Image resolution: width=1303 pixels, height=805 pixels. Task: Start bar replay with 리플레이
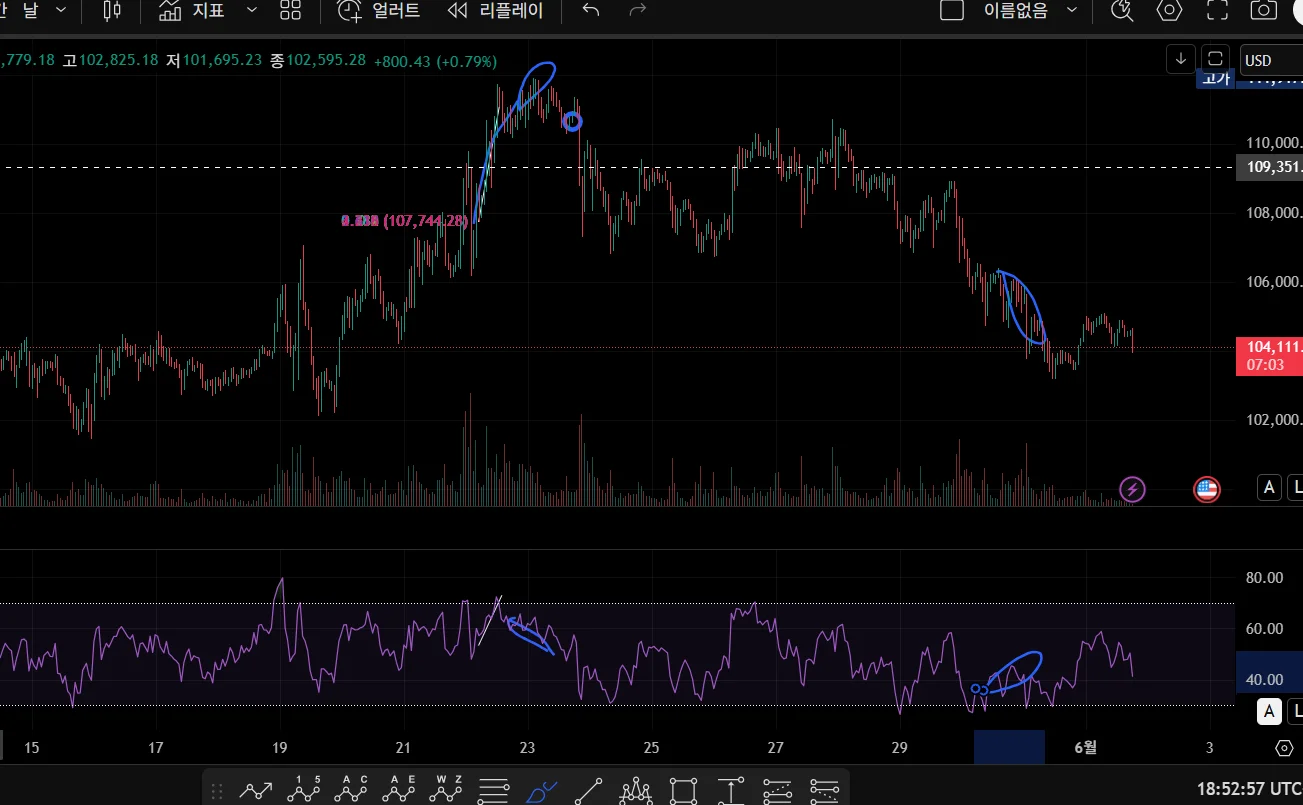[495, 11]
